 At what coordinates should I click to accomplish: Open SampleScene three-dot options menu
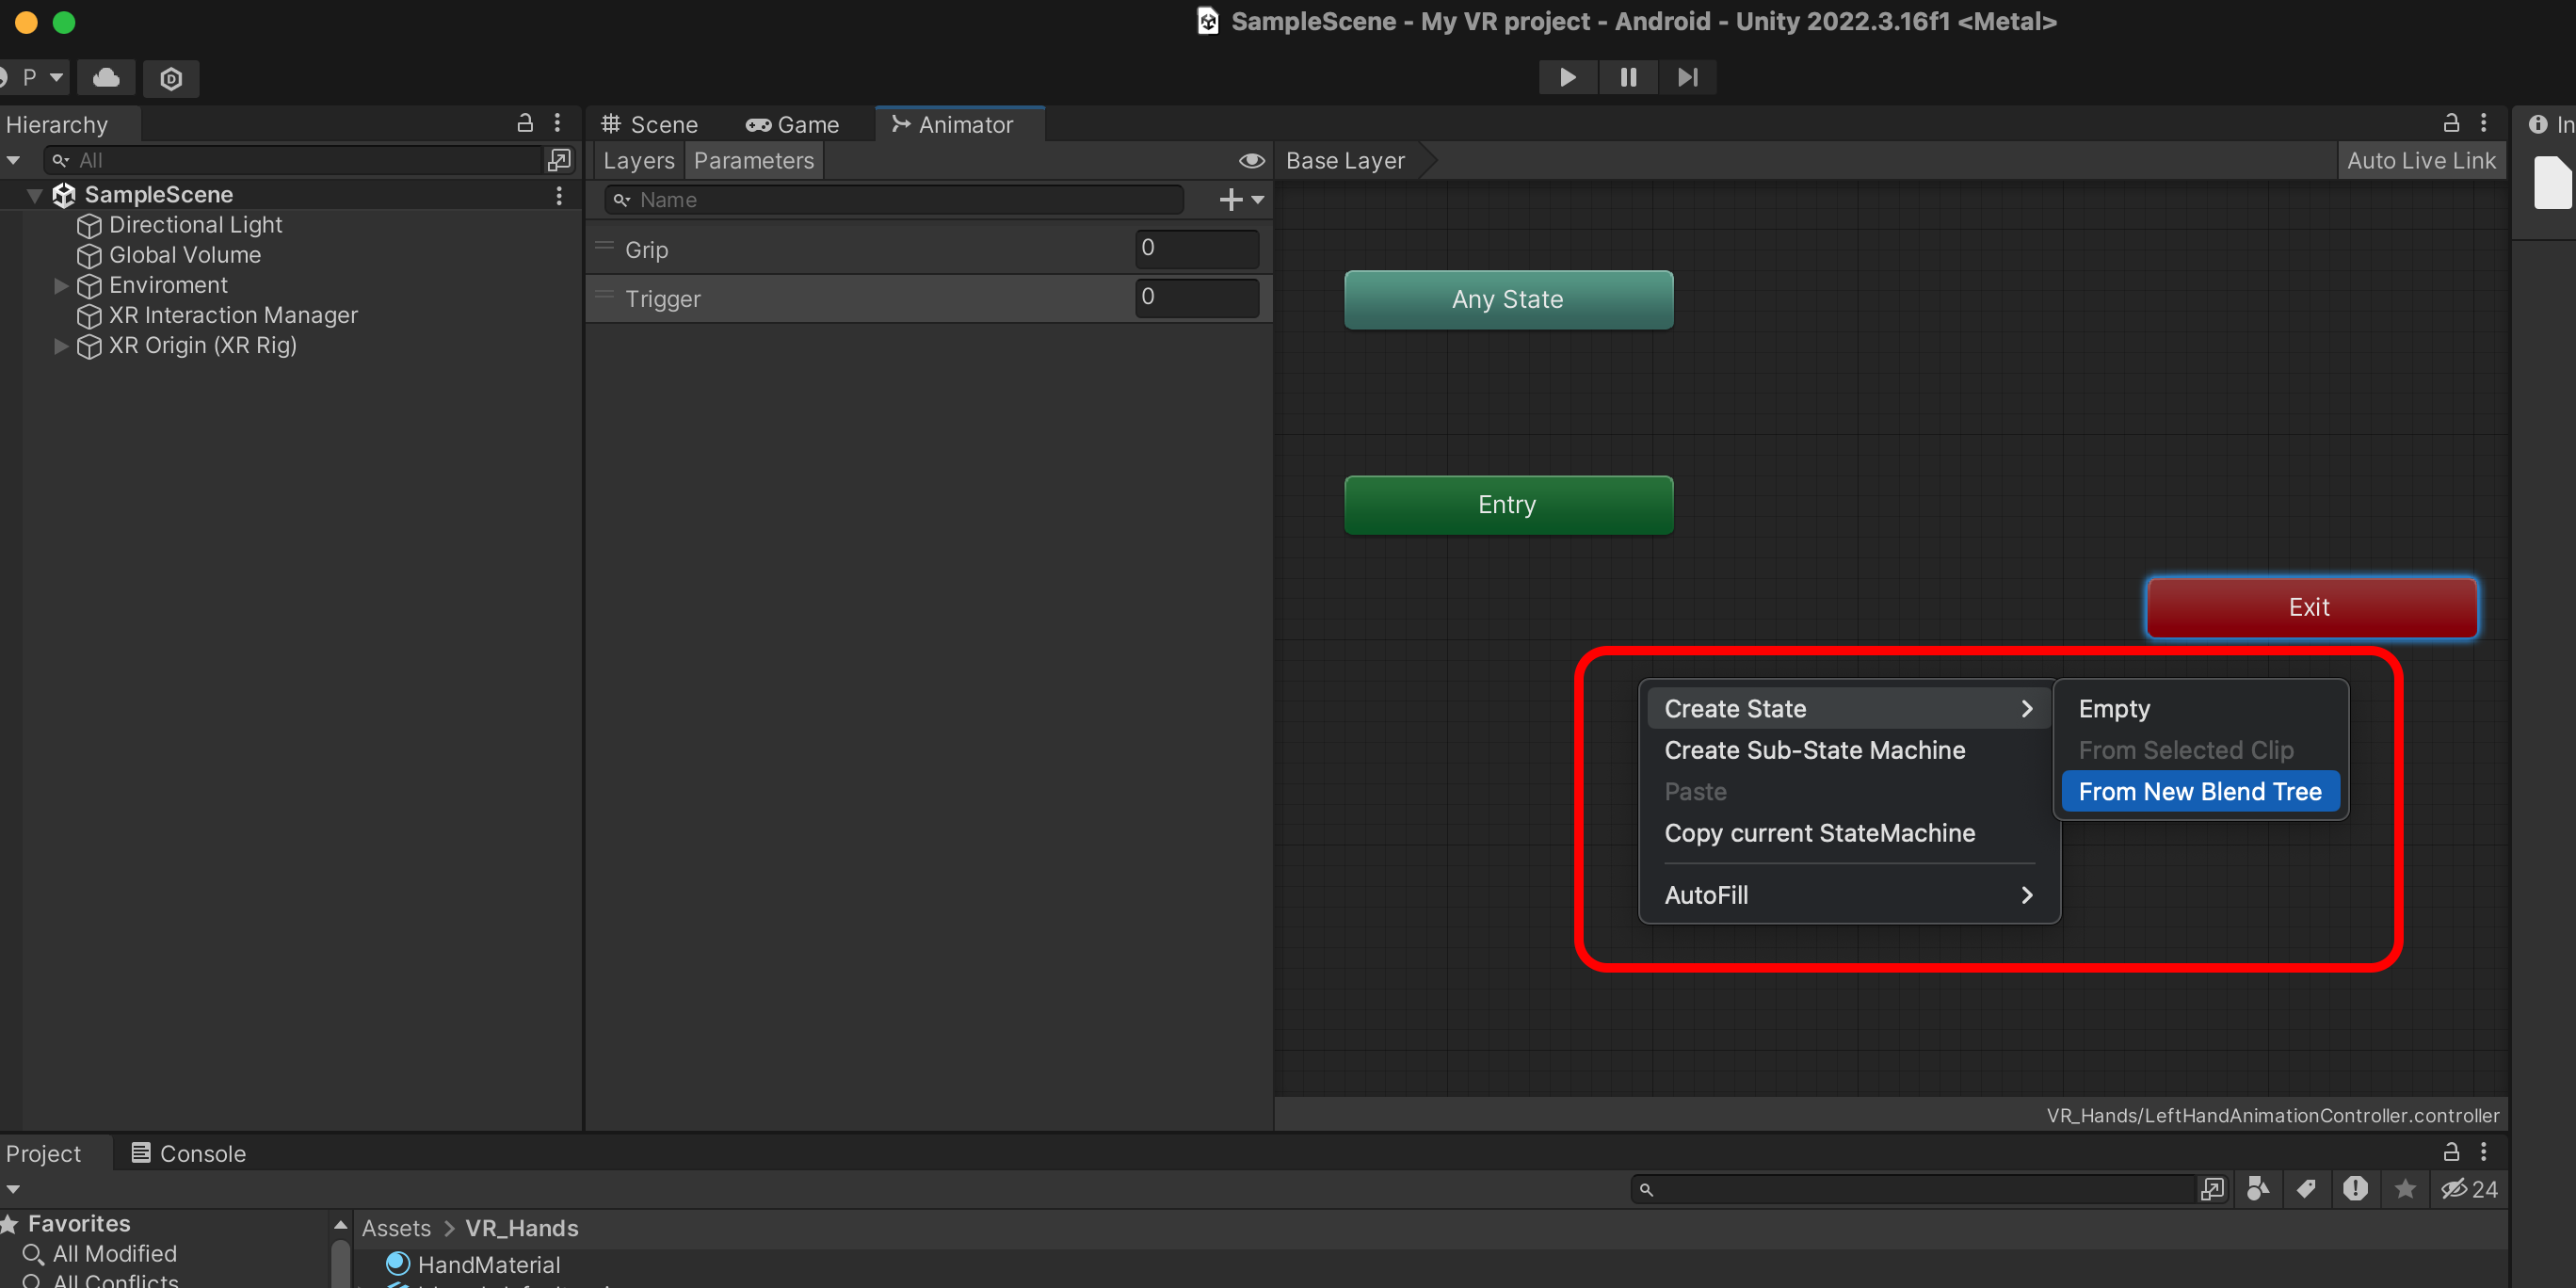pos(559,195)
